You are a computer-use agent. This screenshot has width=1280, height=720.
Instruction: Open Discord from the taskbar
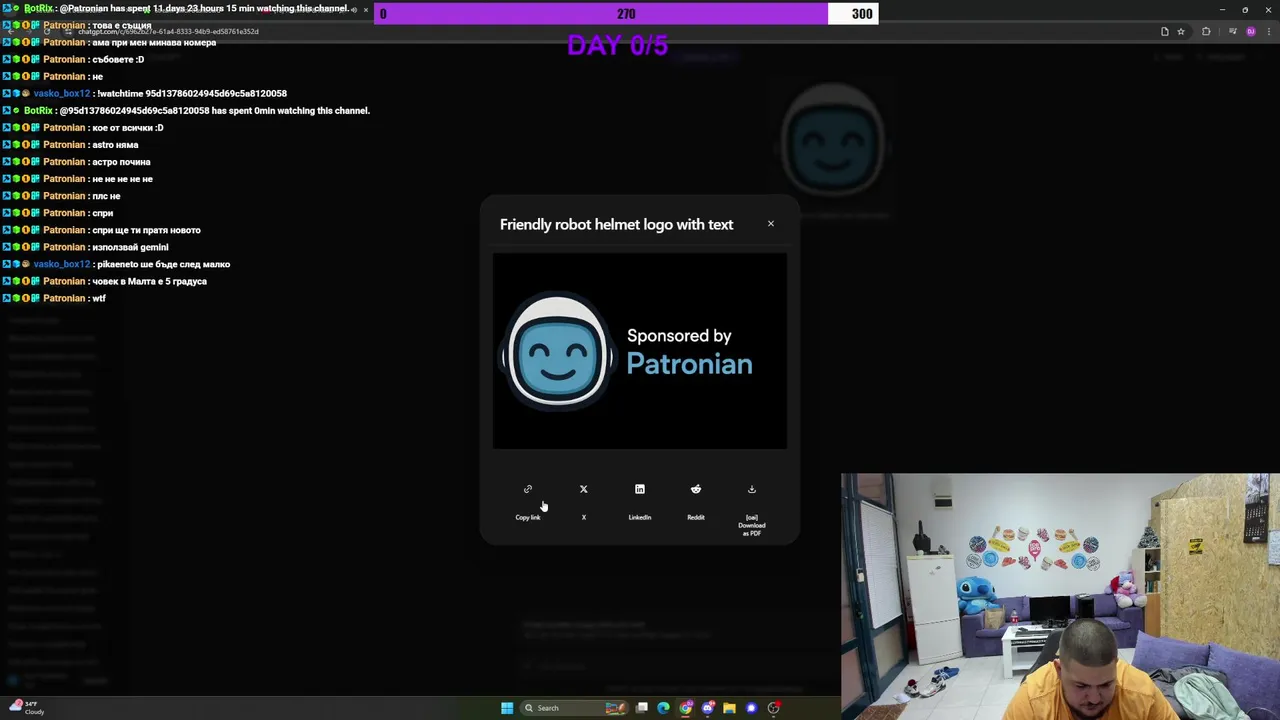(708, 708)
